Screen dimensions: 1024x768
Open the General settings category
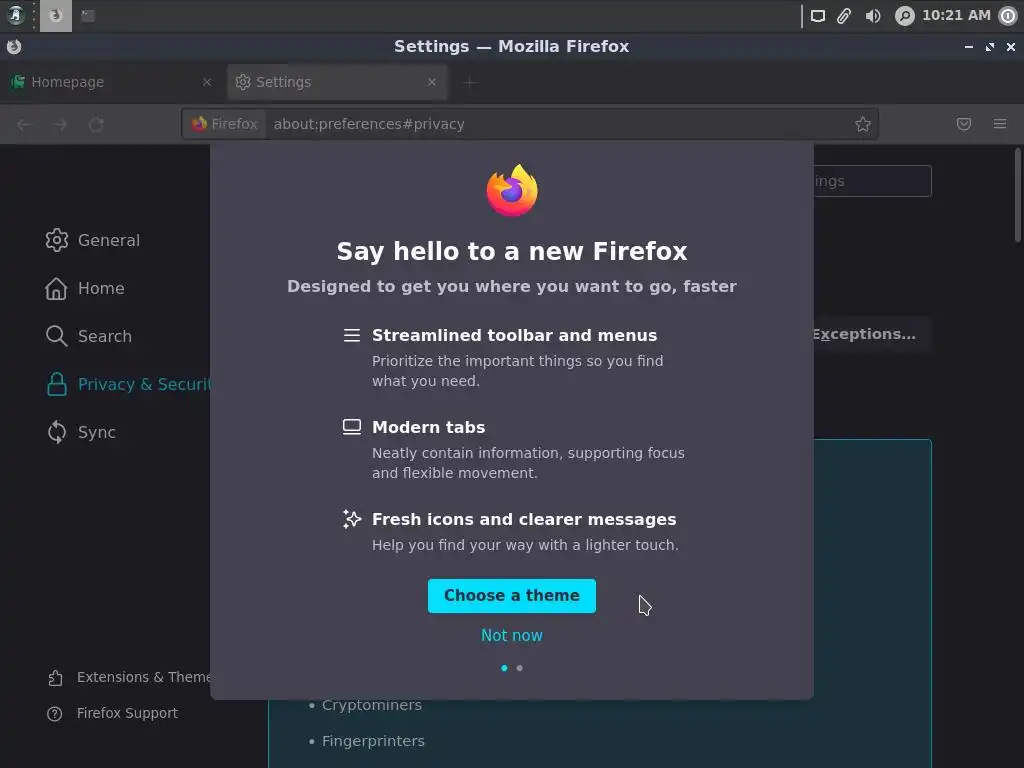tap(92, 240)
